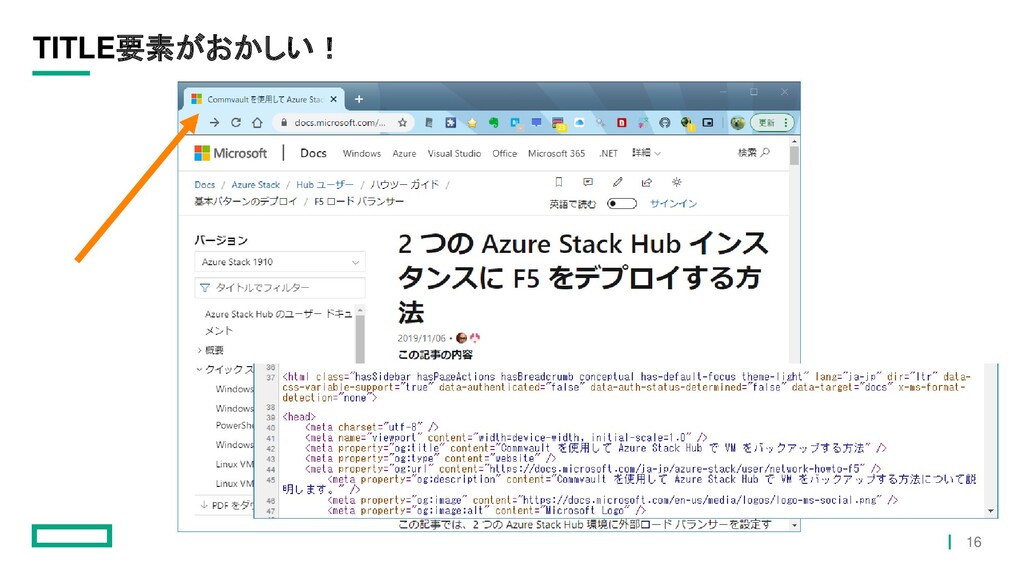The image size is (1024, 576).
Task: Click the funnel filter icon
Action: click(205, 288)
